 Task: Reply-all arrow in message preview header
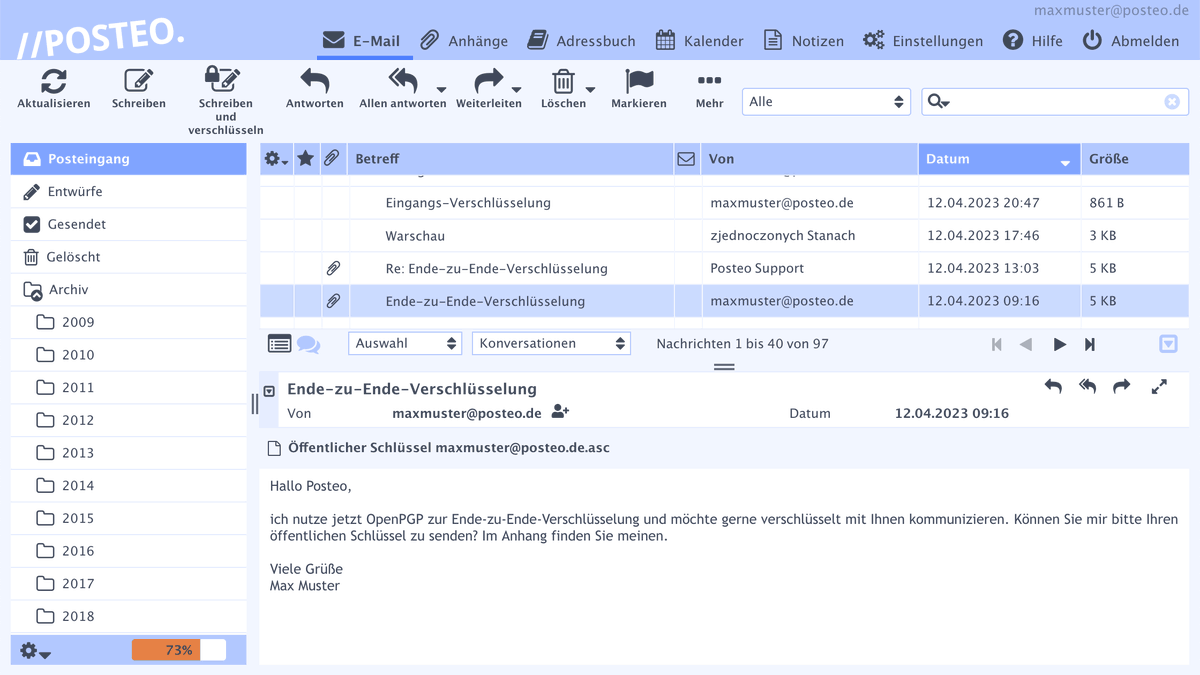1088,386
